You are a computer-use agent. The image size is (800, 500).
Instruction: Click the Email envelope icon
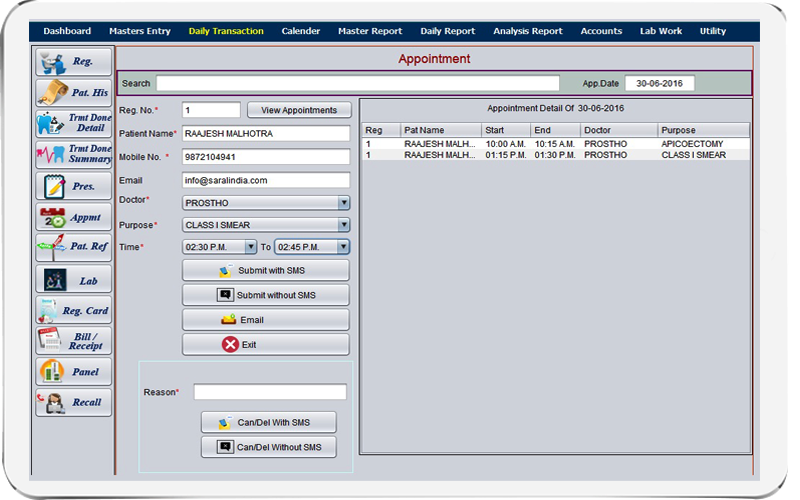click(228, 320)
